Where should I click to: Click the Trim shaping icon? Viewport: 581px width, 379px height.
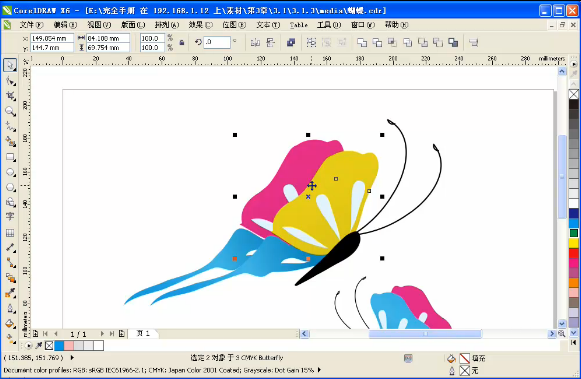pos(377,43)
